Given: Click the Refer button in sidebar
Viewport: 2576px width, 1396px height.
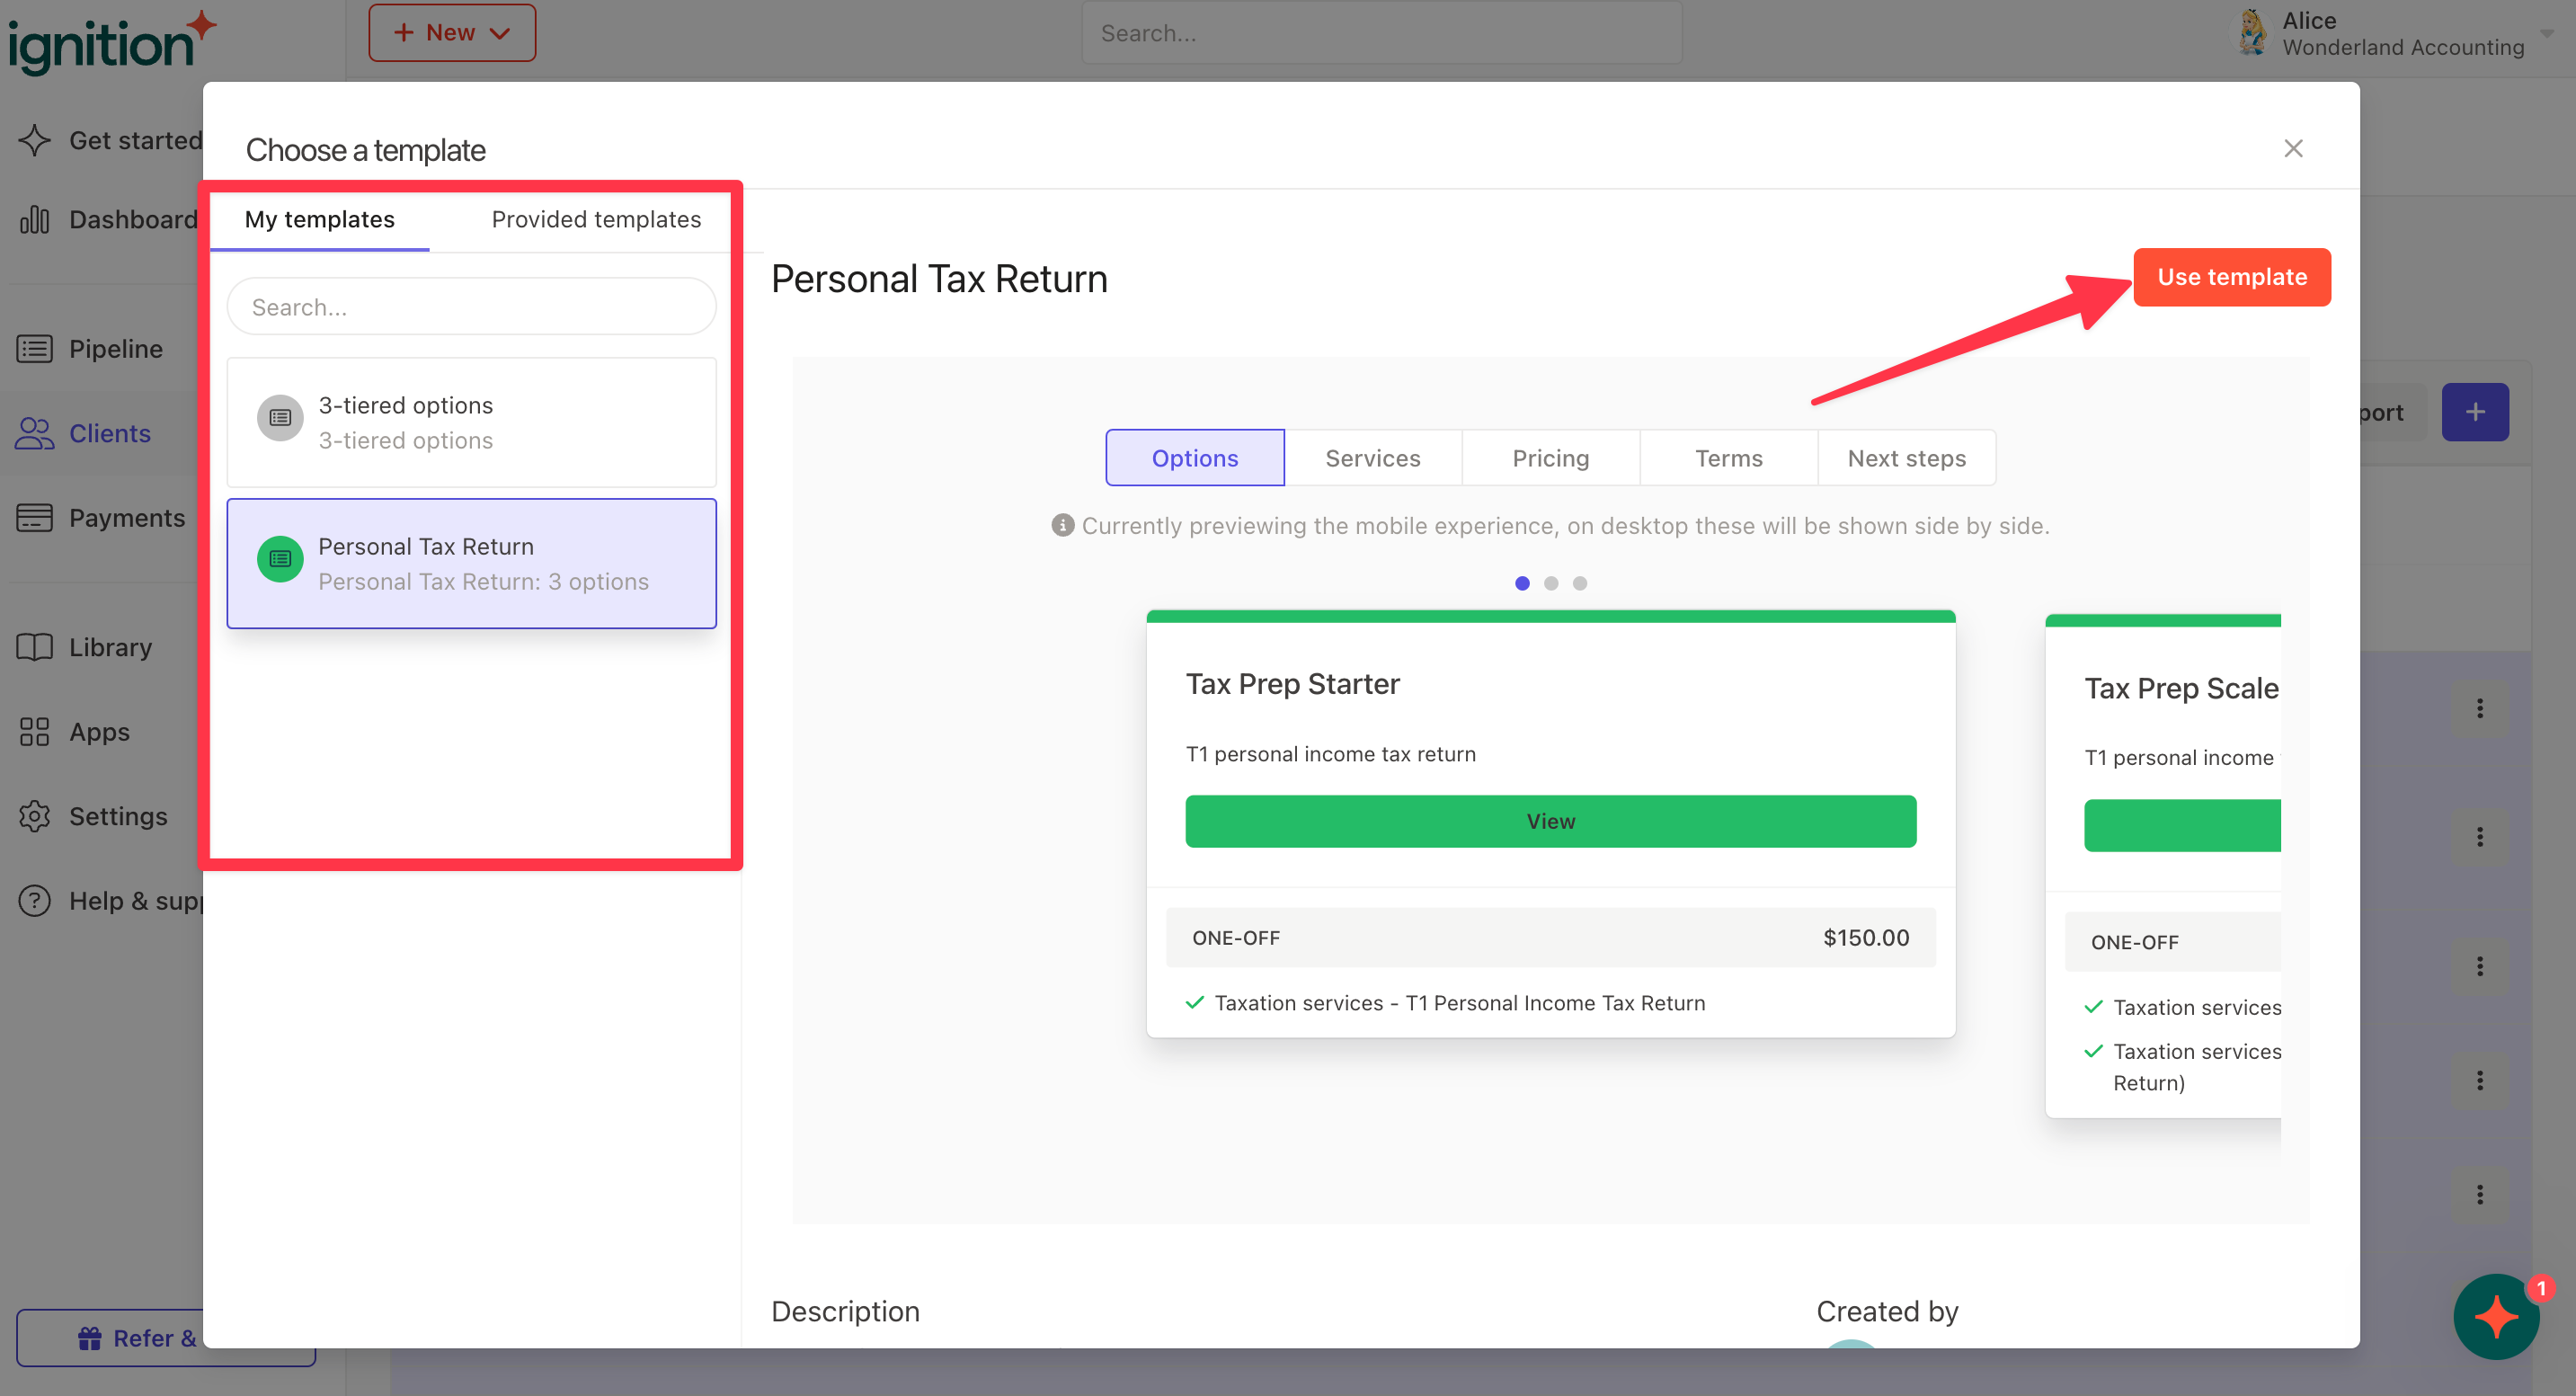Looking at the screenshot, I should click(x=166, y=1338).
